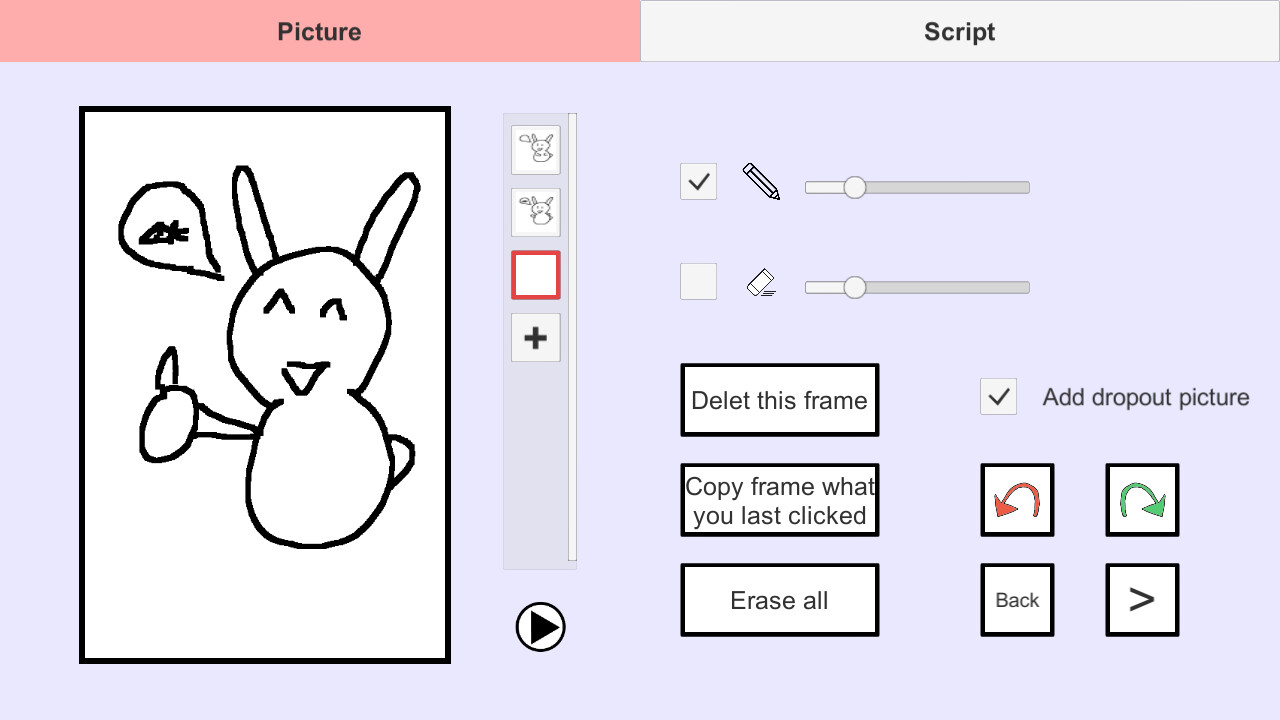The height and width of the screenshot is (720, 1280).
Task: Add a new frame with the plus button
Action: click(536, 338)
